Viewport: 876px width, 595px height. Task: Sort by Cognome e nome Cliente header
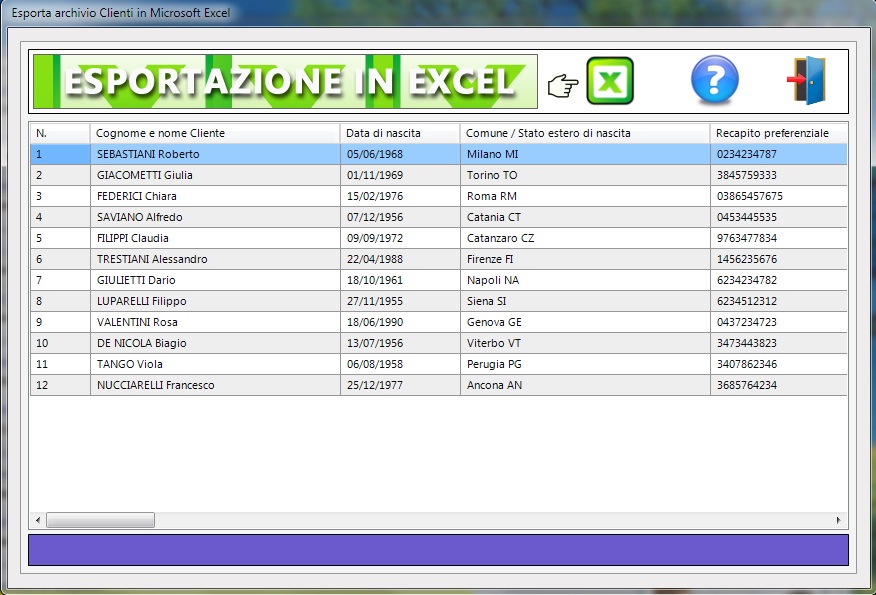(x=215, y=133)
